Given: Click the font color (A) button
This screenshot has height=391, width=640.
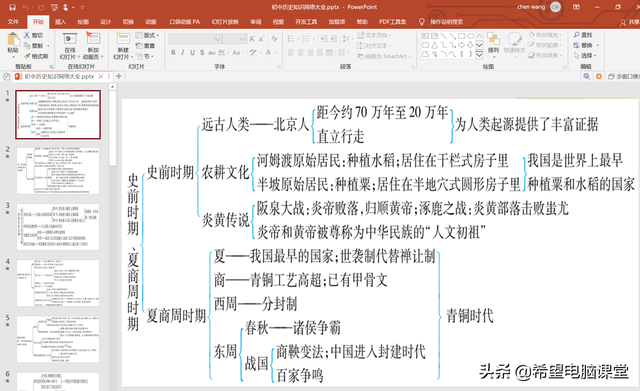Looking at the screenshot, I should point(268,52).
